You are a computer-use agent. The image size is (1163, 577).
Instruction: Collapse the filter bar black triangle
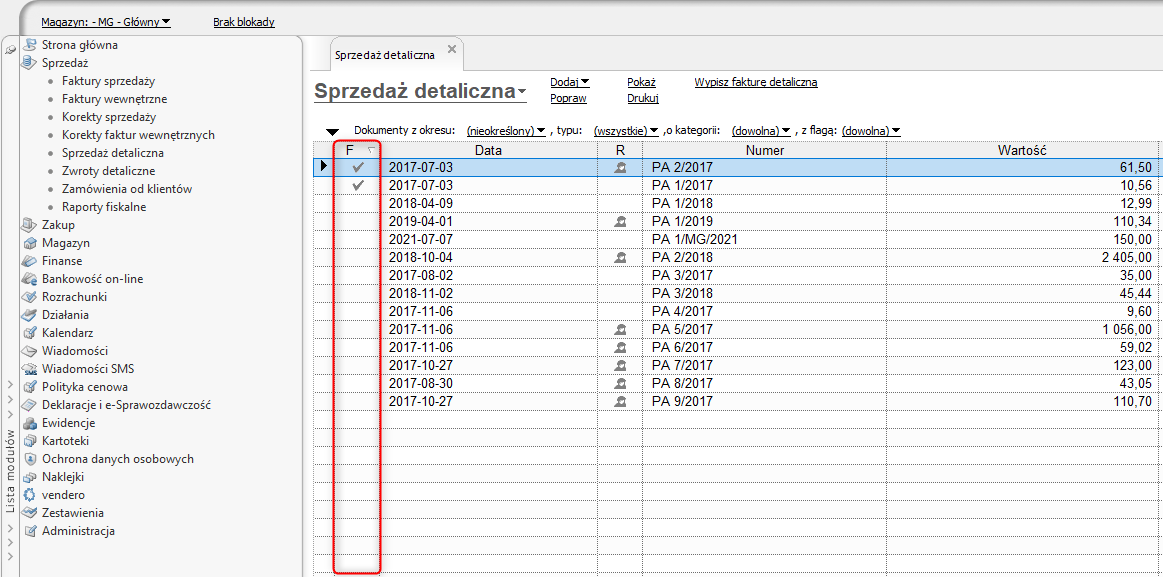click(333, 132)
